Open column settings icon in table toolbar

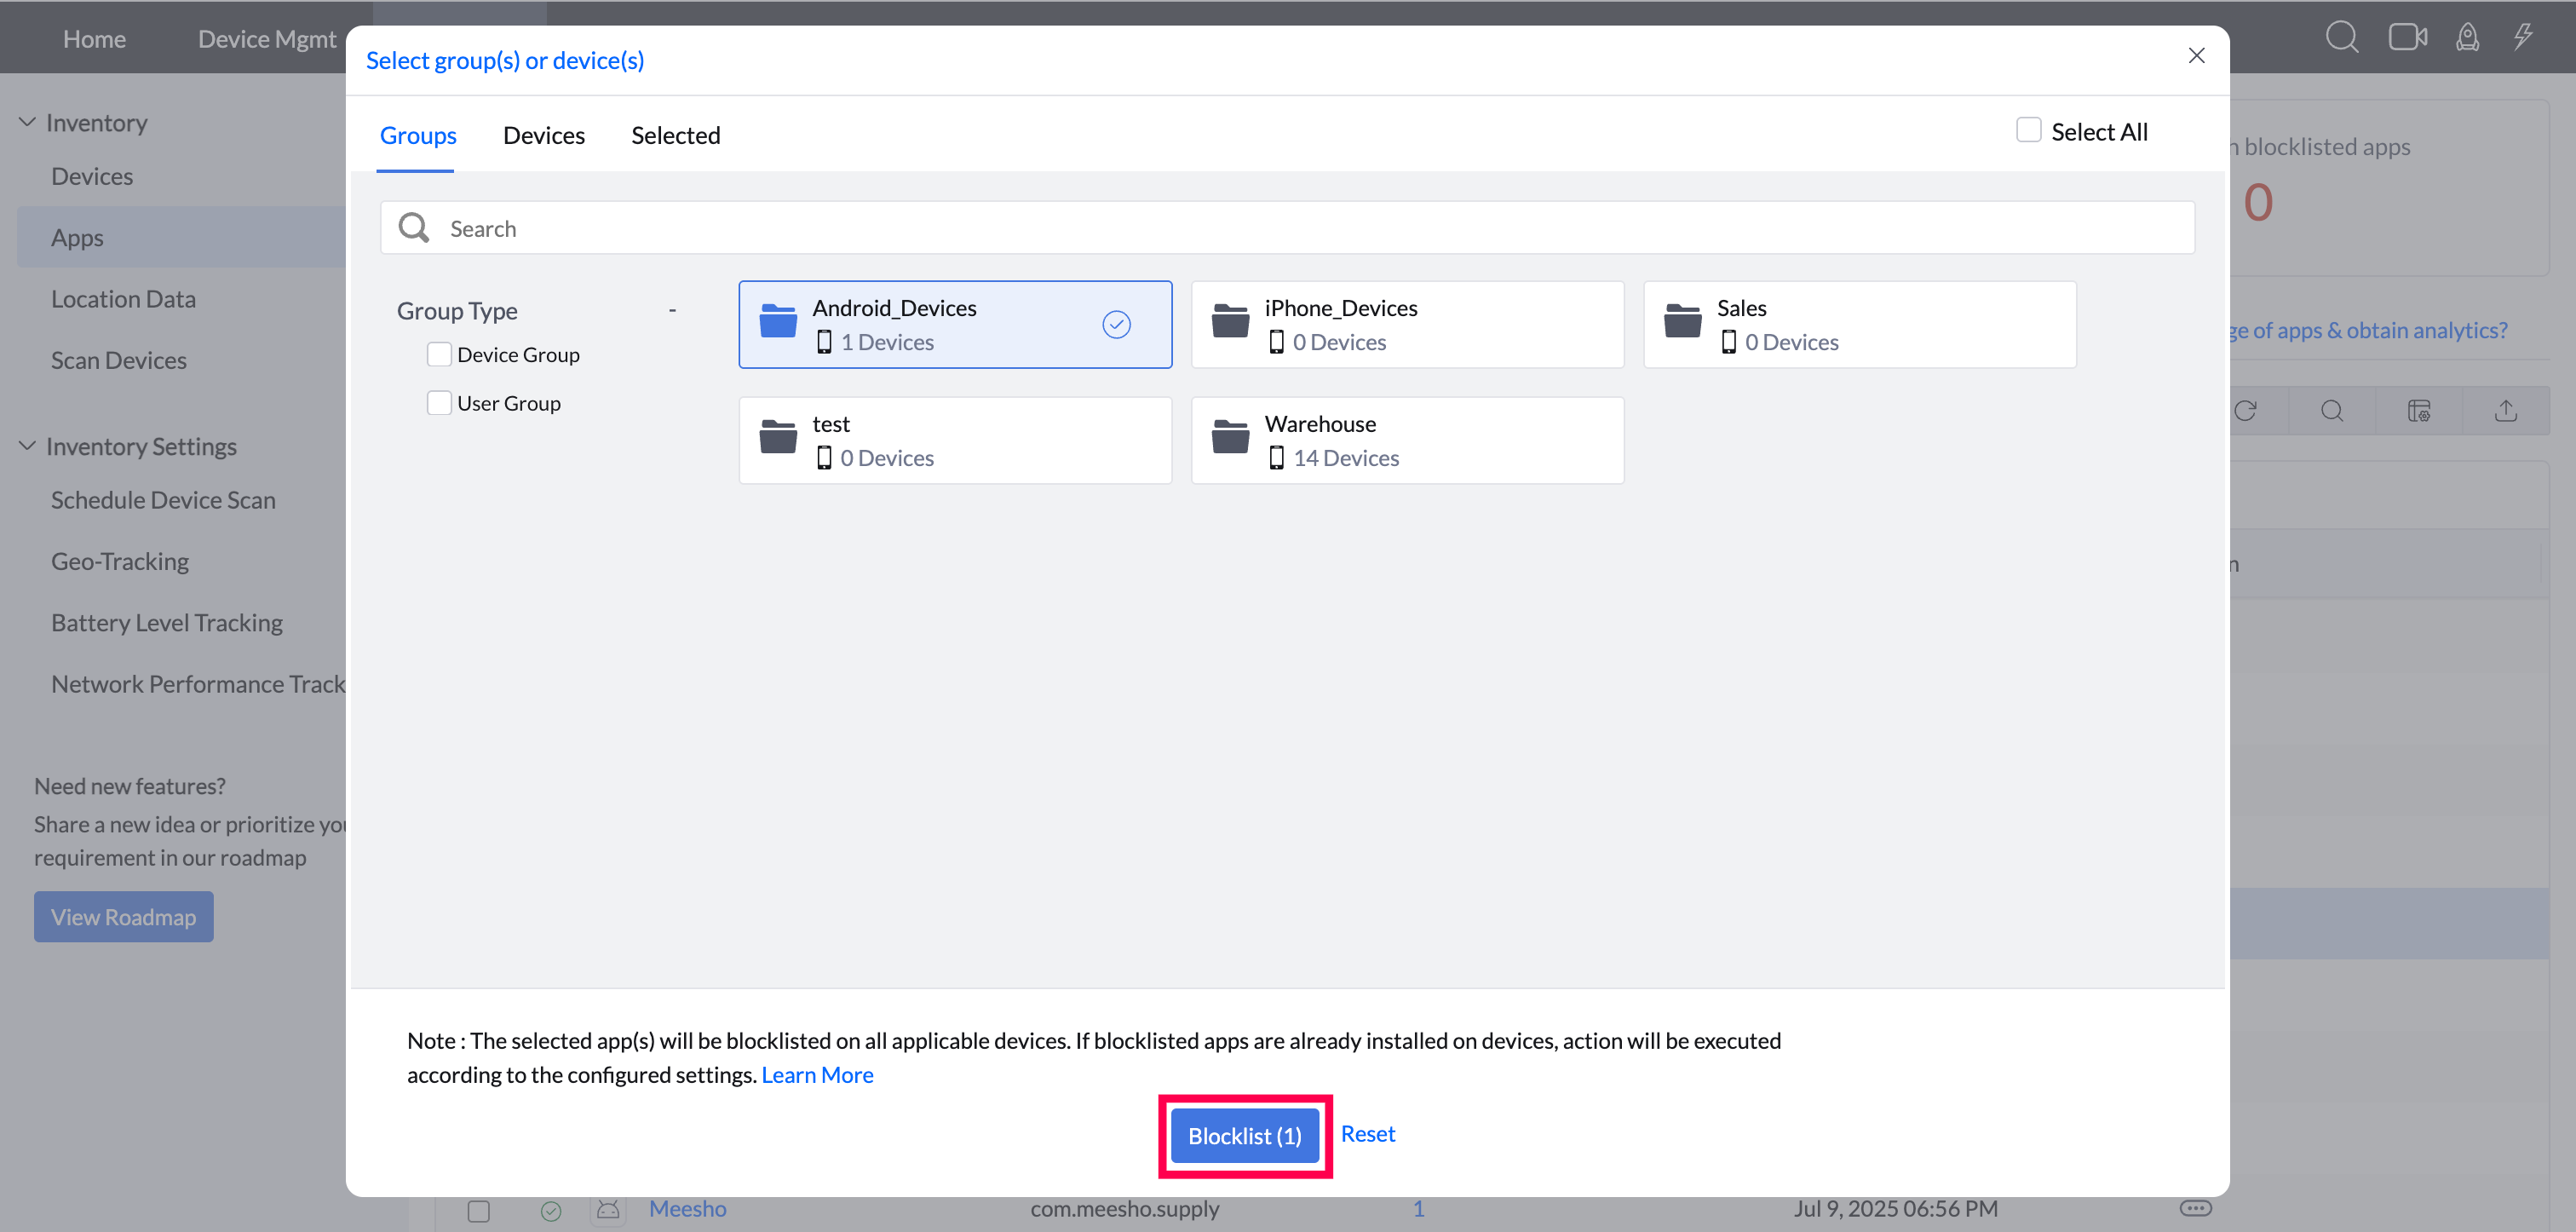(2418, 411)
